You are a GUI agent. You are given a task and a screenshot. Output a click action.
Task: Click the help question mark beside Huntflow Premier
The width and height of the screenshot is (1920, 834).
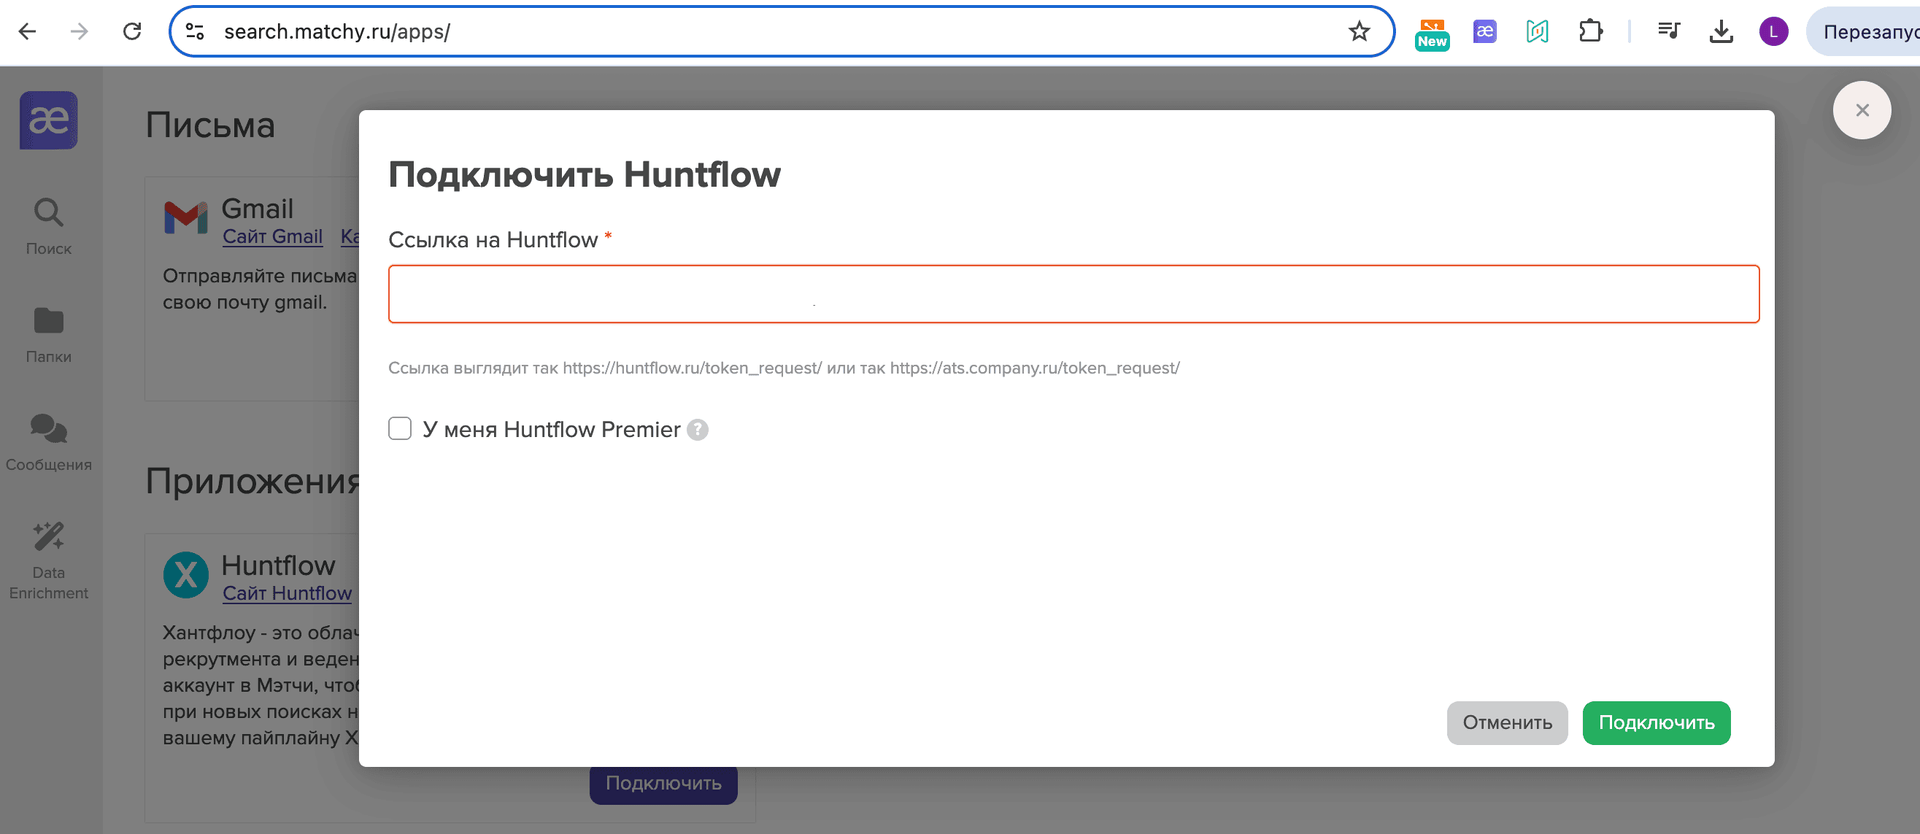[x=698, y=430]
